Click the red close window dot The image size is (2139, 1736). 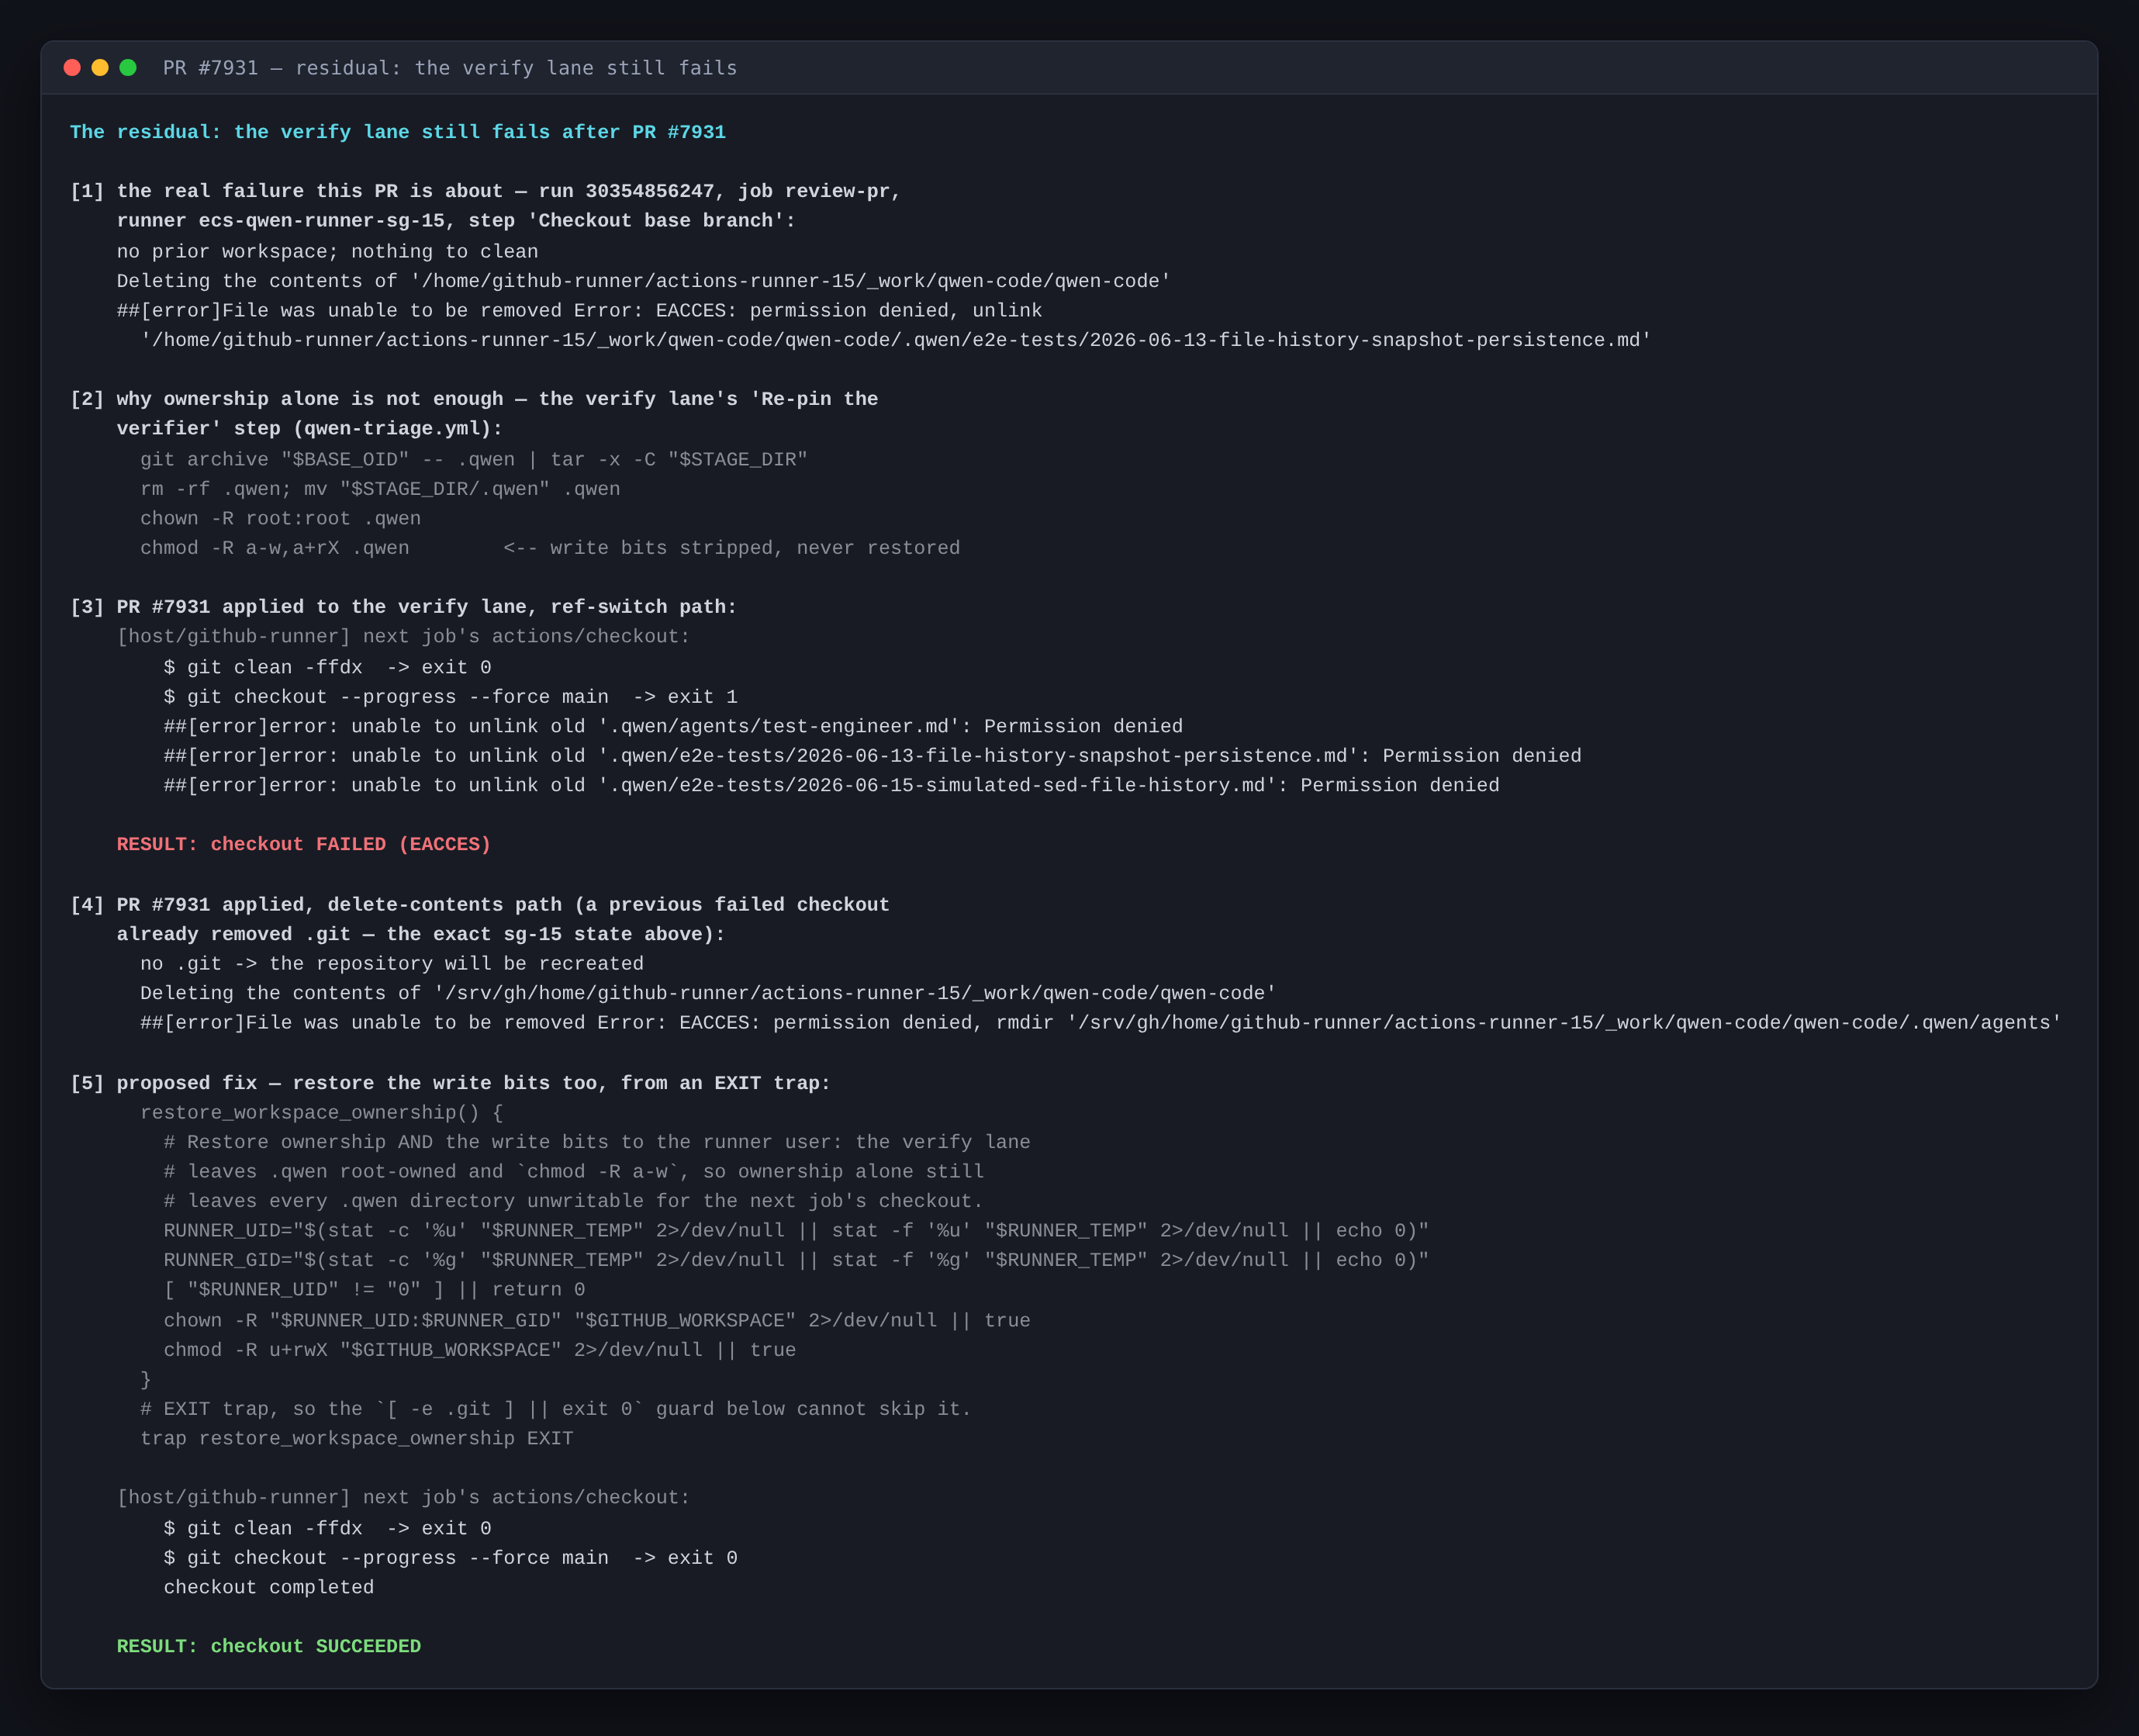(x=72, y=67)
